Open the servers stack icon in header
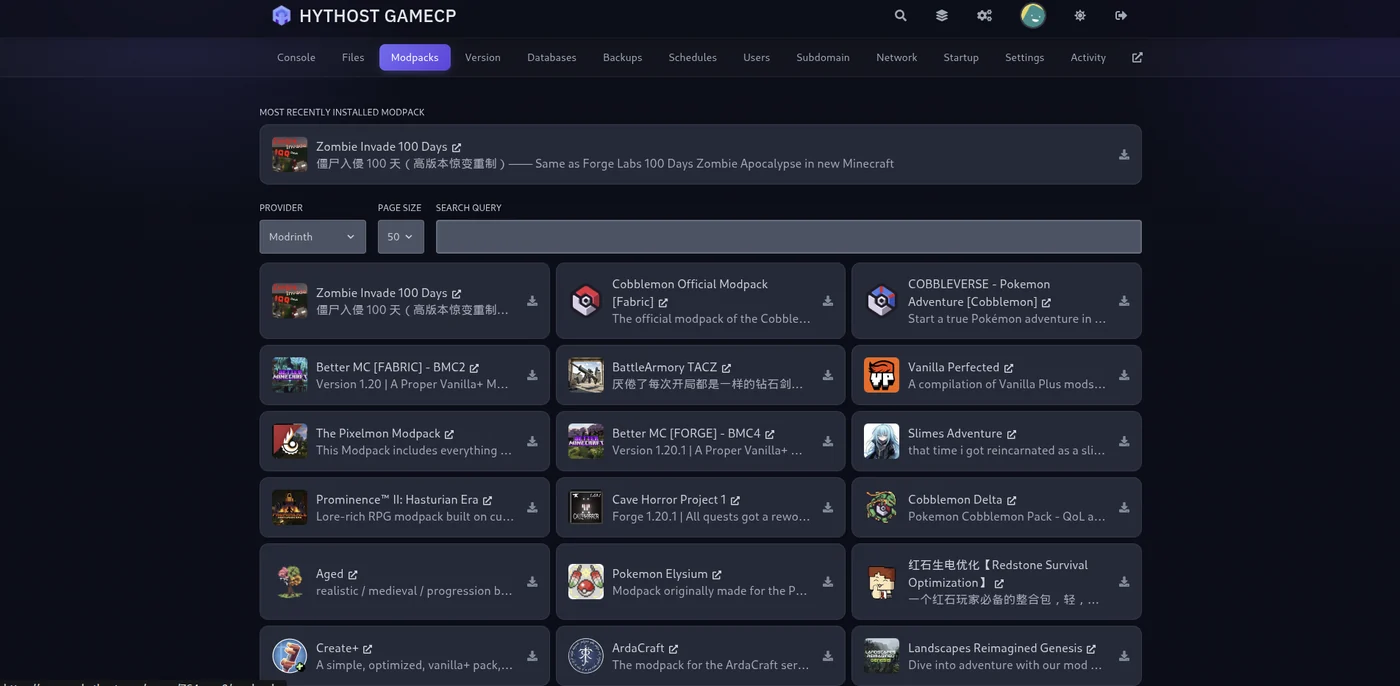This screenshot has width=1400, height=686. click(x=942, y=16)
